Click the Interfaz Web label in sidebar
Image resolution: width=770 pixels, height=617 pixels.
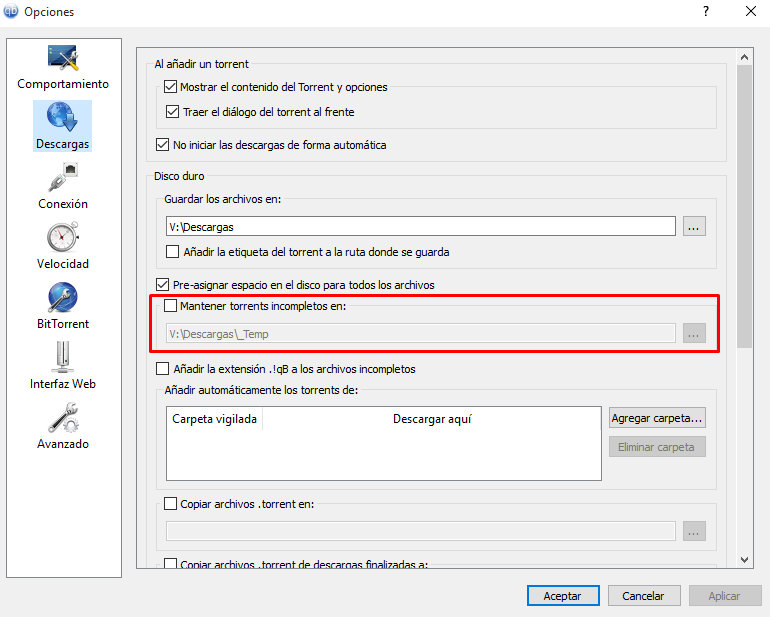[63, 384]
